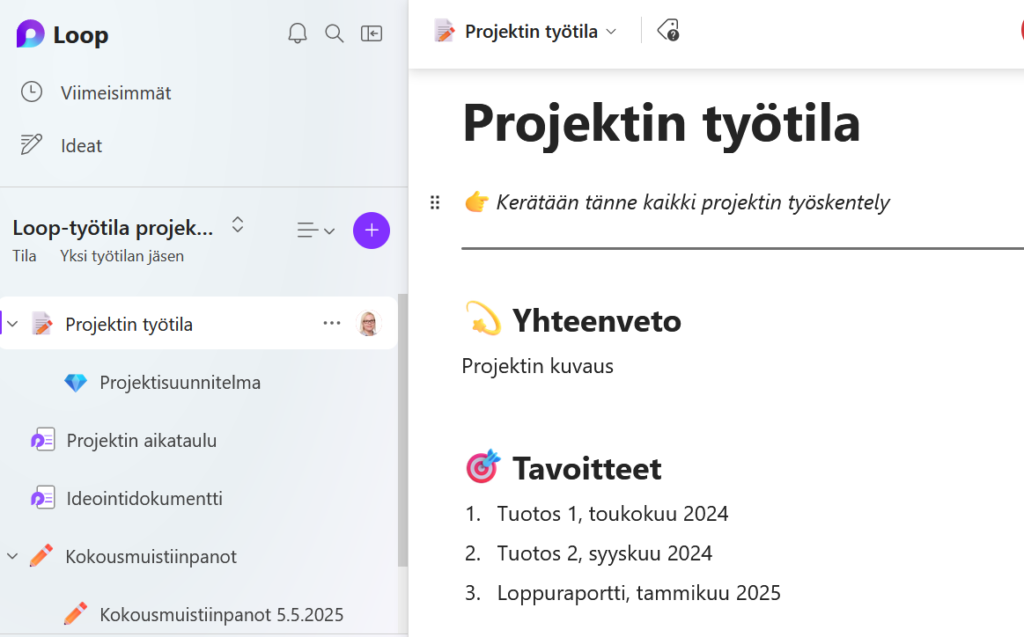1024x637 pixels.
Task: Collapse the Kokousmuistiinpanot section
Action: pyautogui.click(x=13, y=556)
